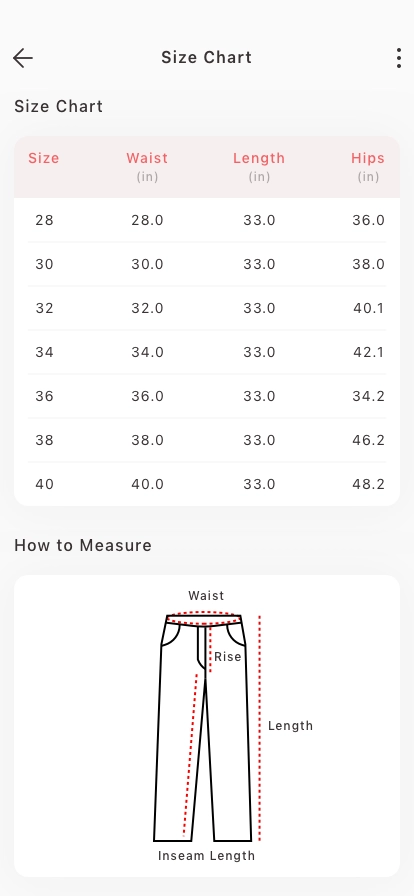Choose waist value 34.0

(148, 352)
